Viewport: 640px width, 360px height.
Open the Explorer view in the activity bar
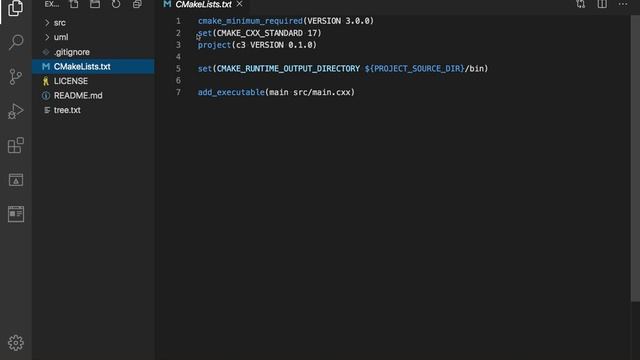[16, 8]
